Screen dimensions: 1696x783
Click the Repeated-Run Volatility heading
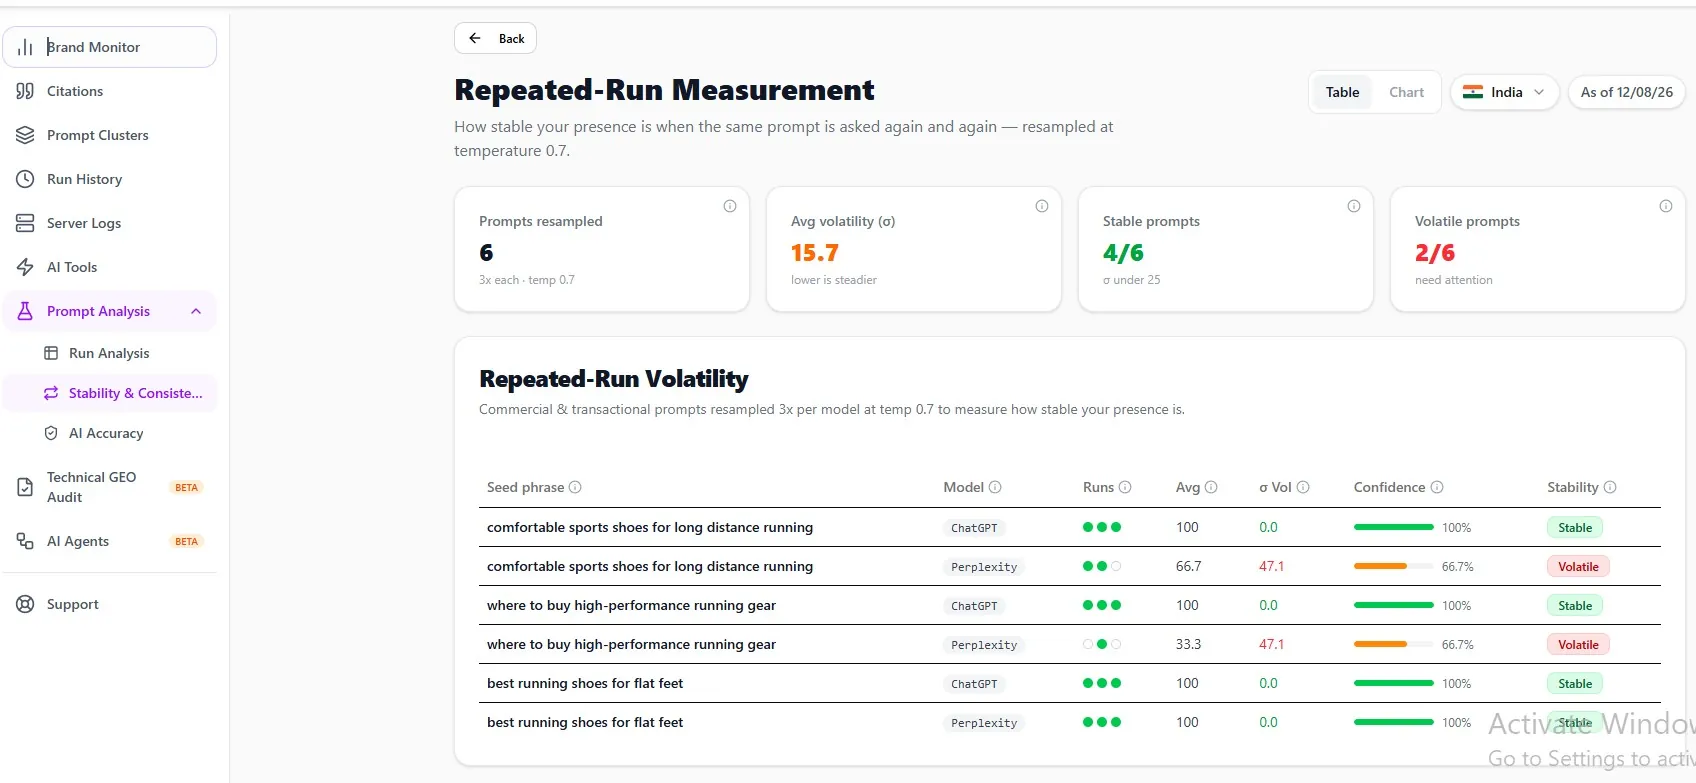point(614,379)
